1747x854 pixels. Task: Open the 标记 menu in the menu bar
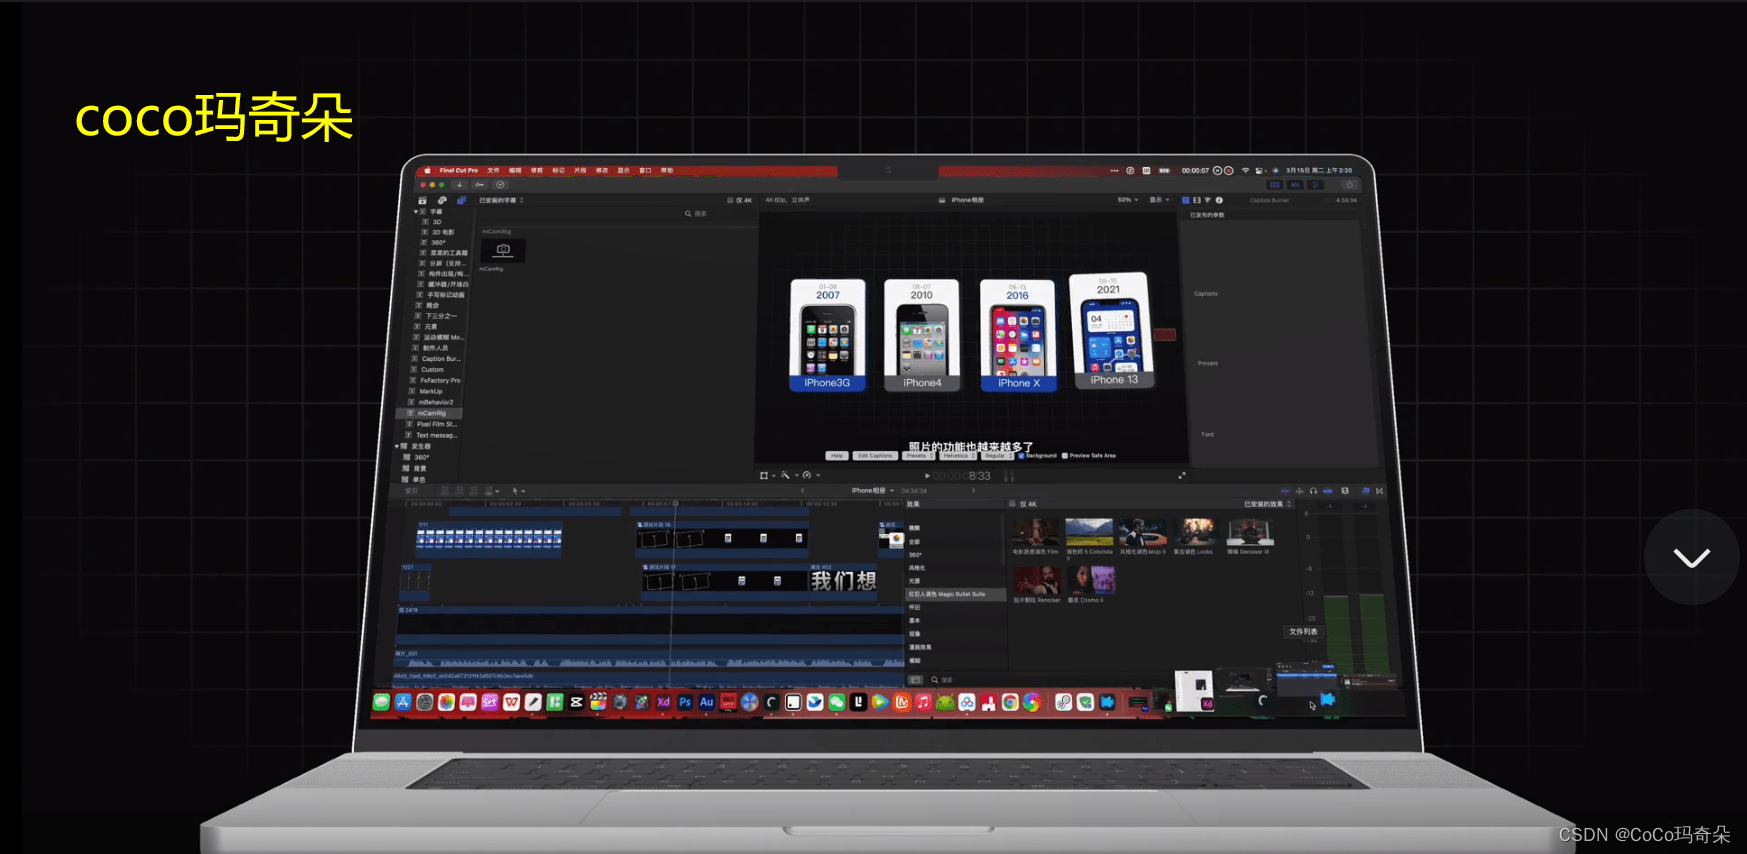(558, 171)
